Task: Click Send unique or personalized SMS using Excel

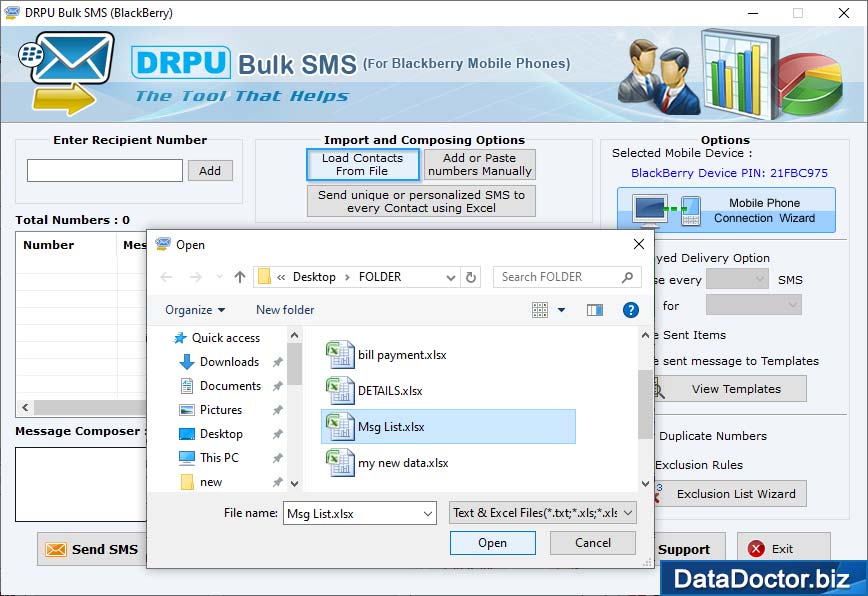Action: point(421,201)
